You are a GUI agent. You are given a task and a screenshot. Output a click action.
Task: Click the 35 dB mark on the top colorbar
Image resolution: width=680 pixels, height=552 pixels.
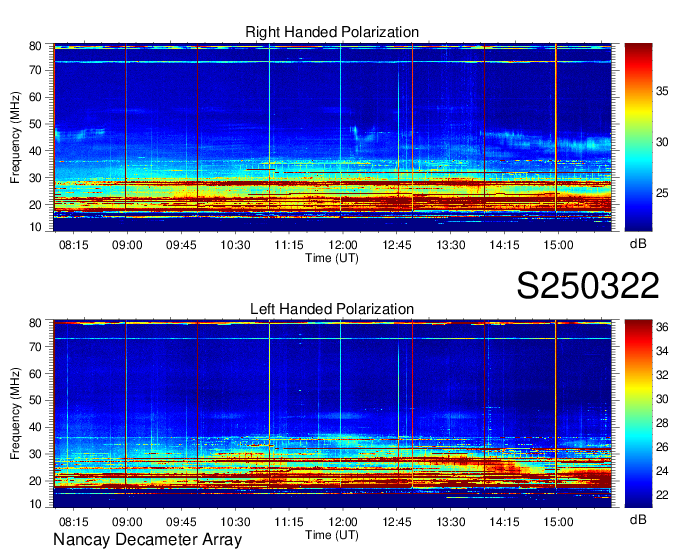(x=662, y=91)
